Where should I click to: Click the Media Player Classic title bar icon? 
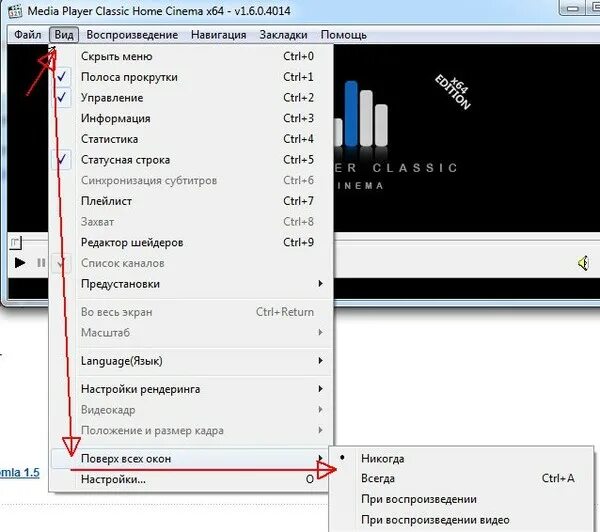pyautogui.click(x=15, y=10)
